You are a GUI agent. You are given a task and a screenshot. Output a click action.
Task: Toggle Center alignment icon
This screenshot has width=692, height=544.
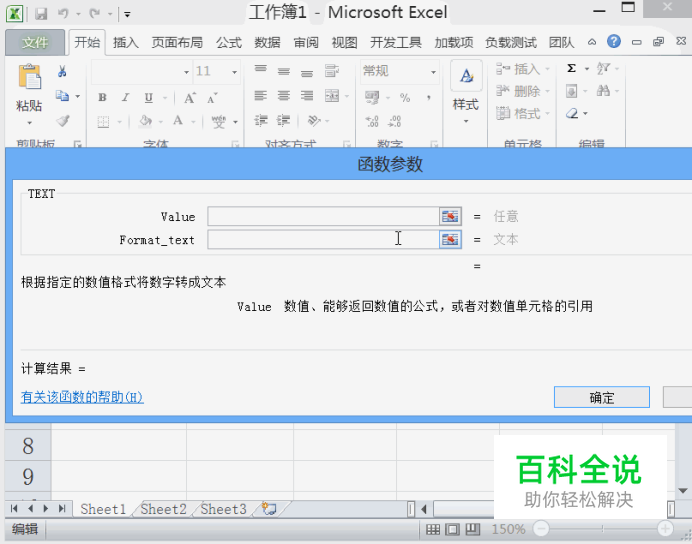coord(284,95)
